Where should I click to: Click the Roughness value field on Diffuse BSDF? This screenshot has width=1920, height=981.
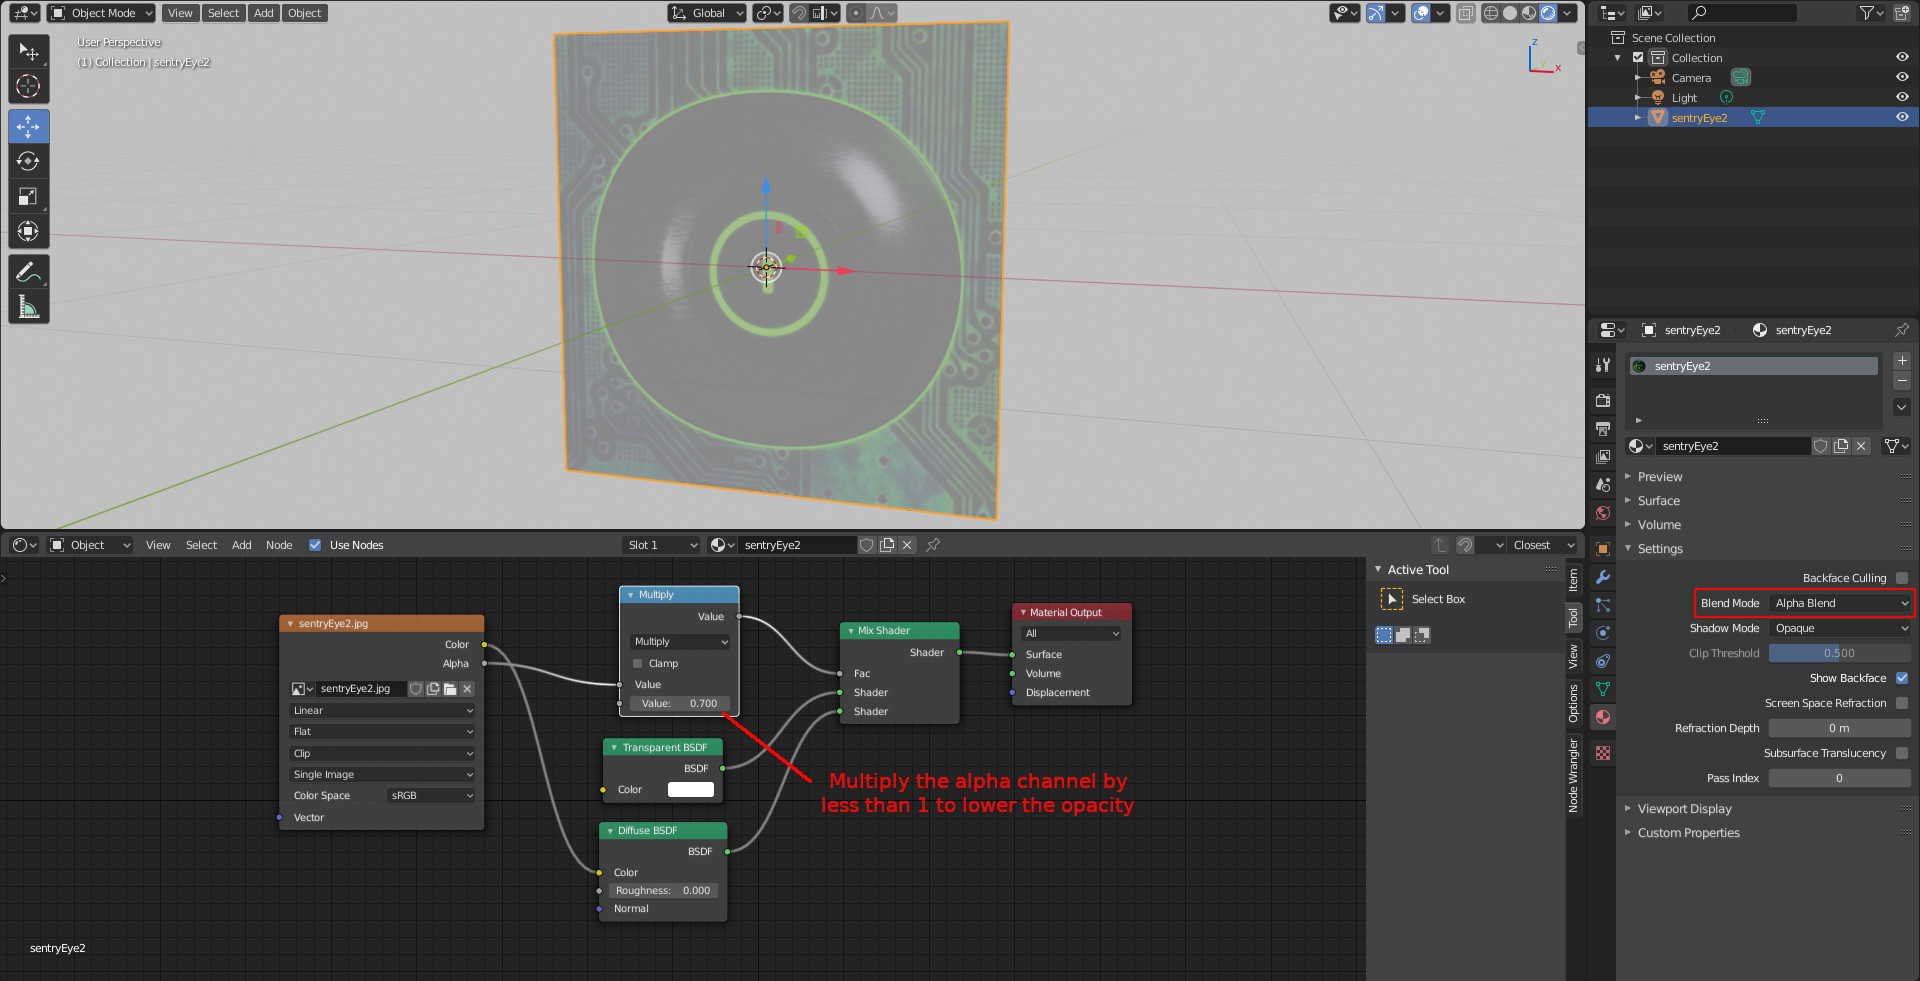pos(663,890)
